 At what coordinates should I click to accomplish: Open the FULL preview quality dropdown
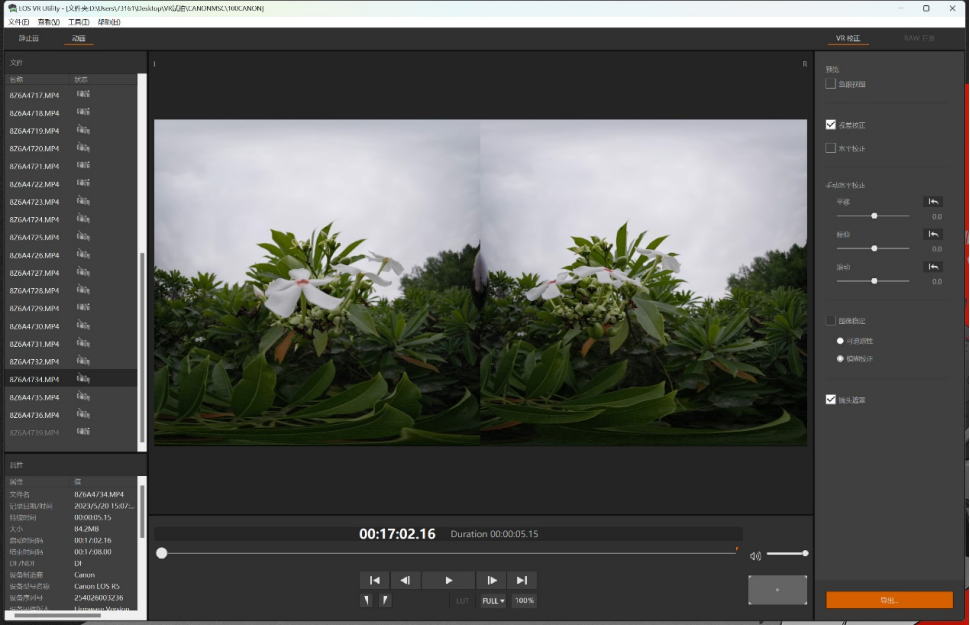coord(493,601)
